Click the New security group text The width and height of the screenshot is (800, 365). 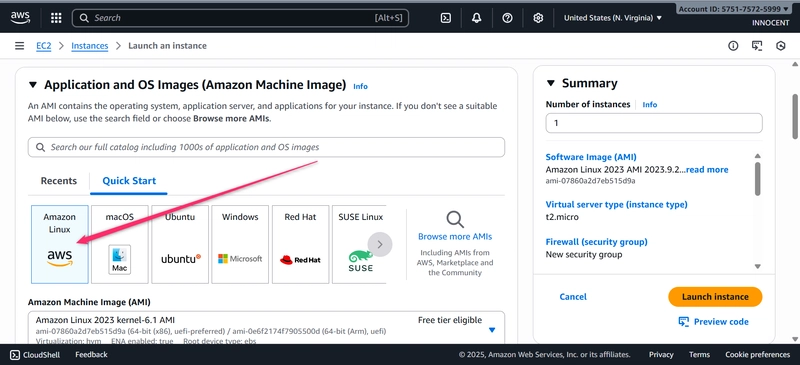coord(584,255)
